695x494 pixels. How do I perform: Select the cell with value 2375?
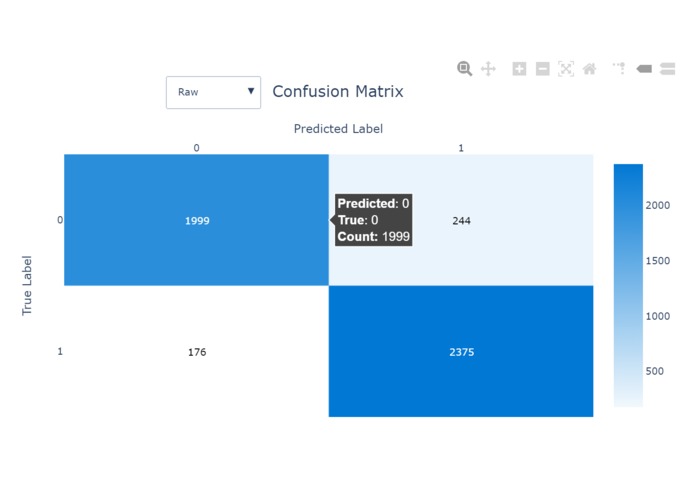[x=461, y=351]
